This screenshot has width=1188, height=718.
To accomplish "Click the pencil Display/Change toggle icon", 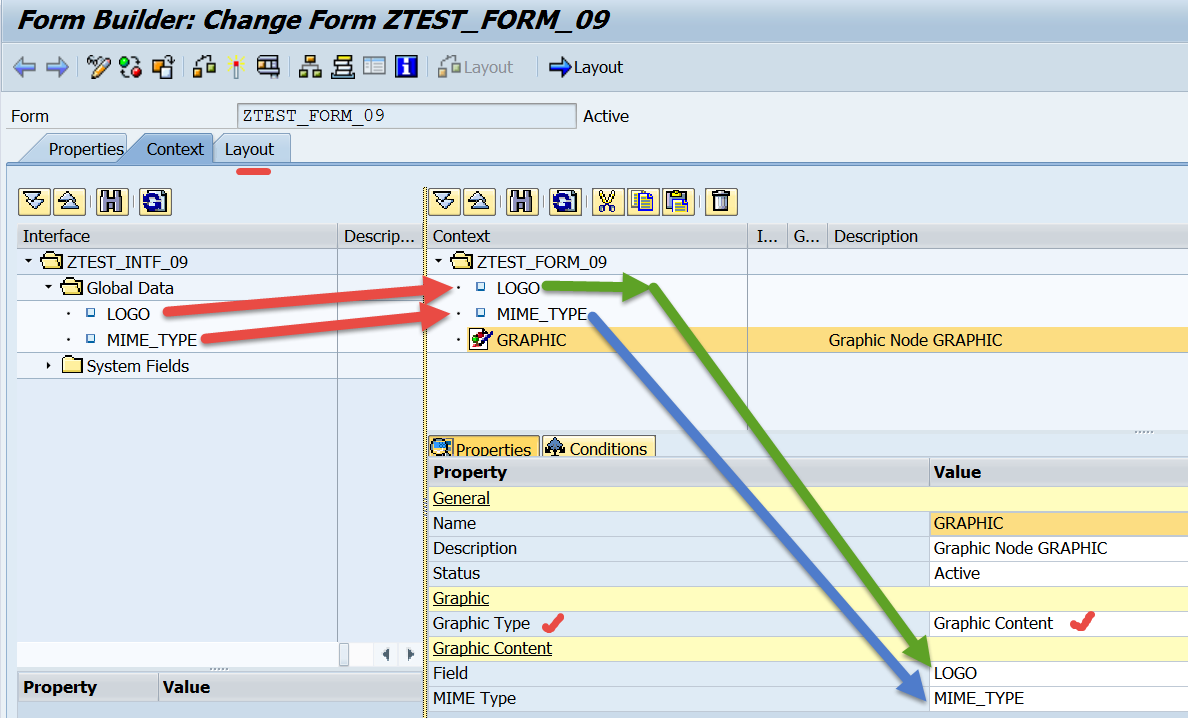I will pyautogui.click(x=97, y=67).
